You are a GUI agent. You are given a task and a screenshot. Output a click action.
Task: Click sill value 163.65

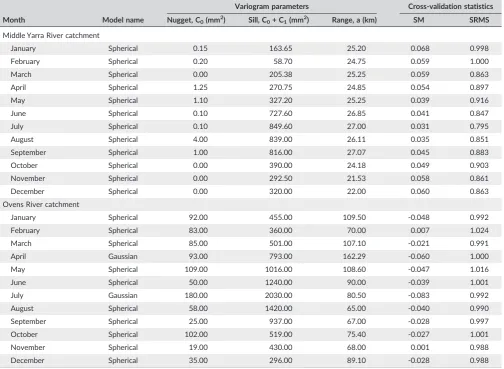click(x=281, y=48)
